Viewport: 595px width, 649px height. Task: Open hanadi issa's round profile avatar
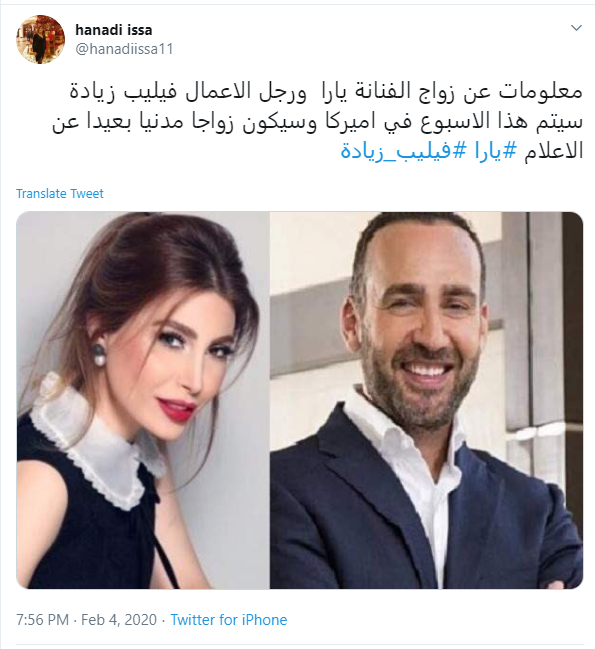41,39
